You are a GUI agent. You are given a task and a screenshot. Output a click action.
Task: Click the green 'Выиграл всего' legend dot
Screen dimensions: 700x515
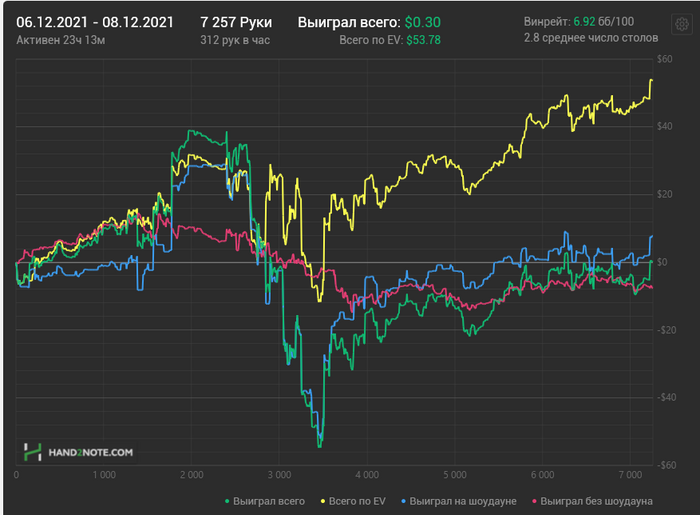pyautogui.click(x=227, y=502)
